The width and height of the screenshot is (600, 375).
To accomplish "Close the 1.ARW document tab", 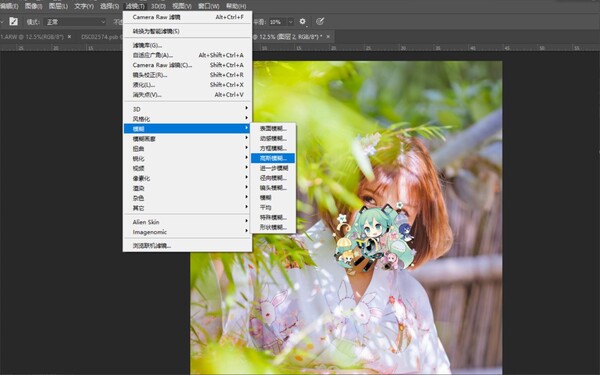I will click(69, 37).
